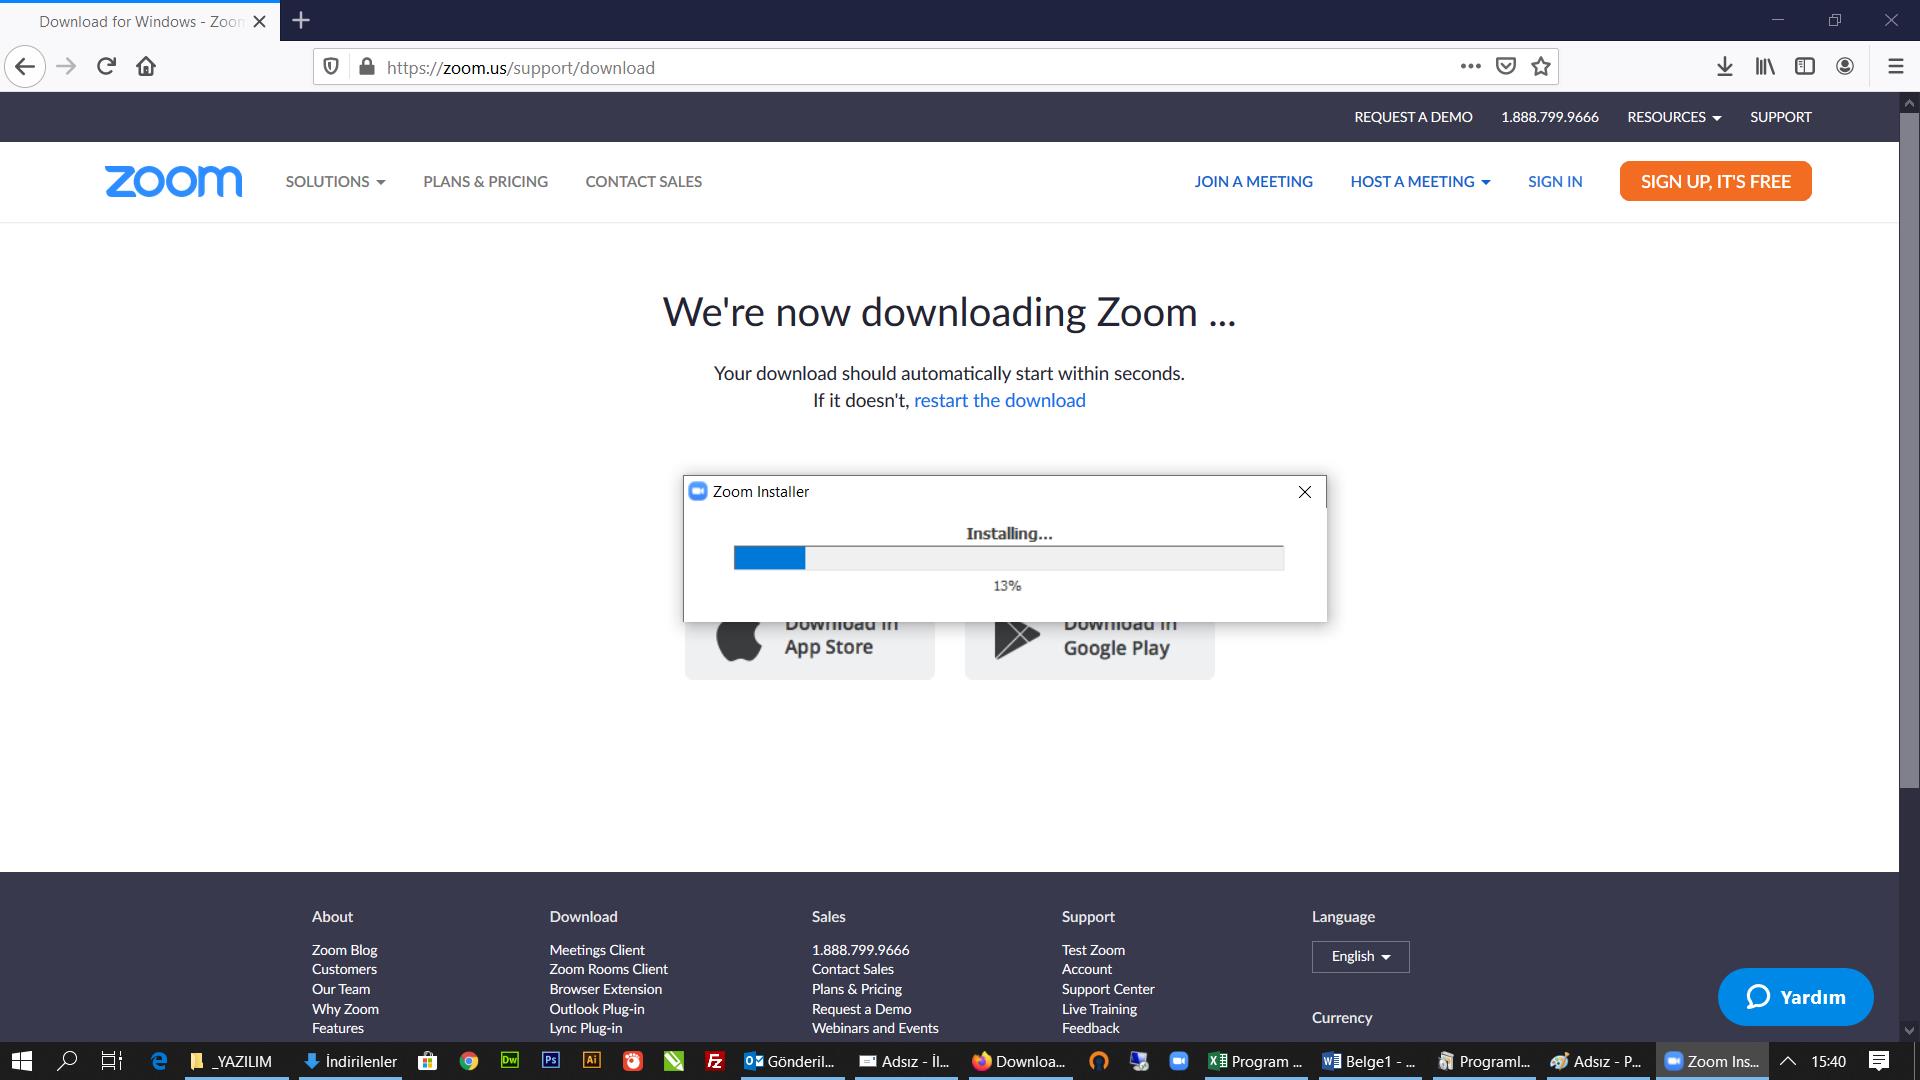
Task: Expand the Host a Meeting dropdown
Action: 1420,181
